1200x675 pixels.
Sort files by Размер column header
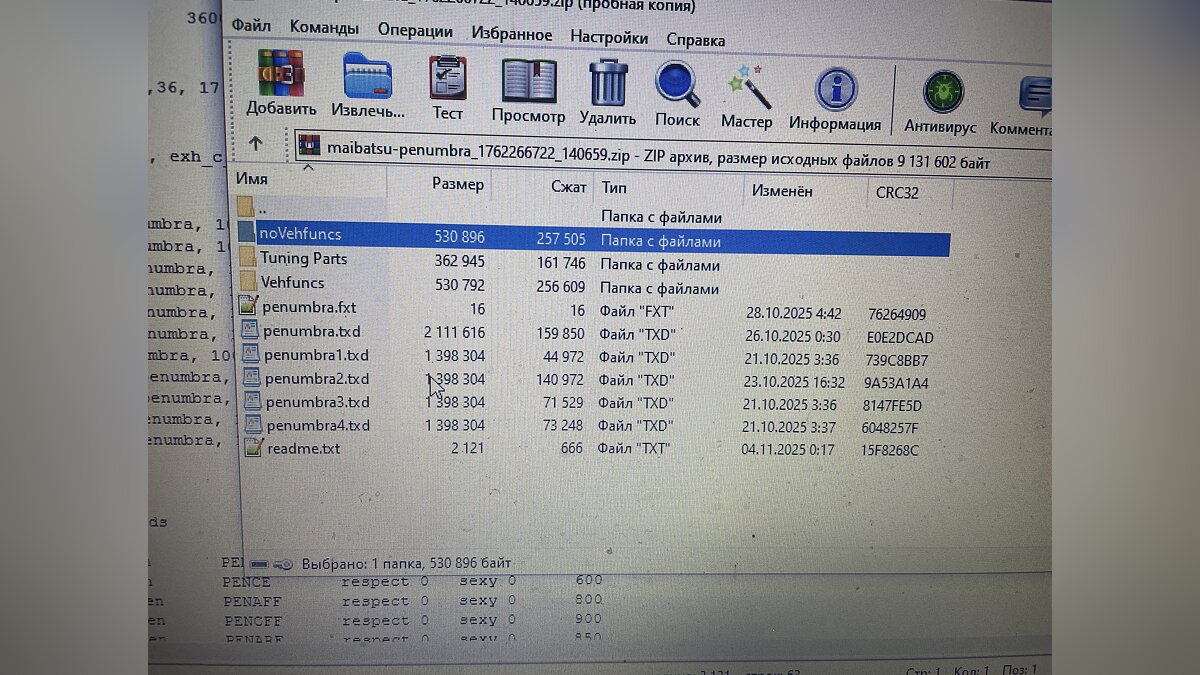pos(458,184)
